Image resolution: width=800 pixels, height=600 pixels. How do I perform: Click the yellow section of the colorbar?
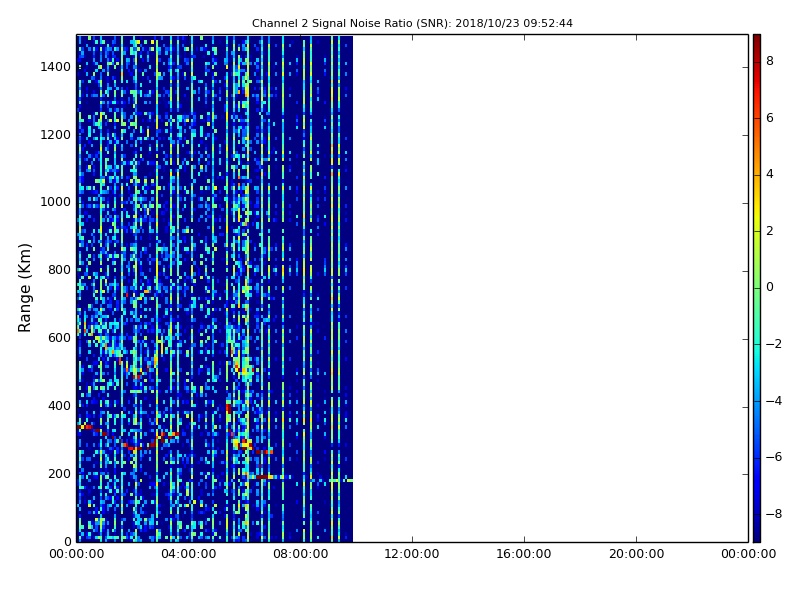(x=757, y=214)
